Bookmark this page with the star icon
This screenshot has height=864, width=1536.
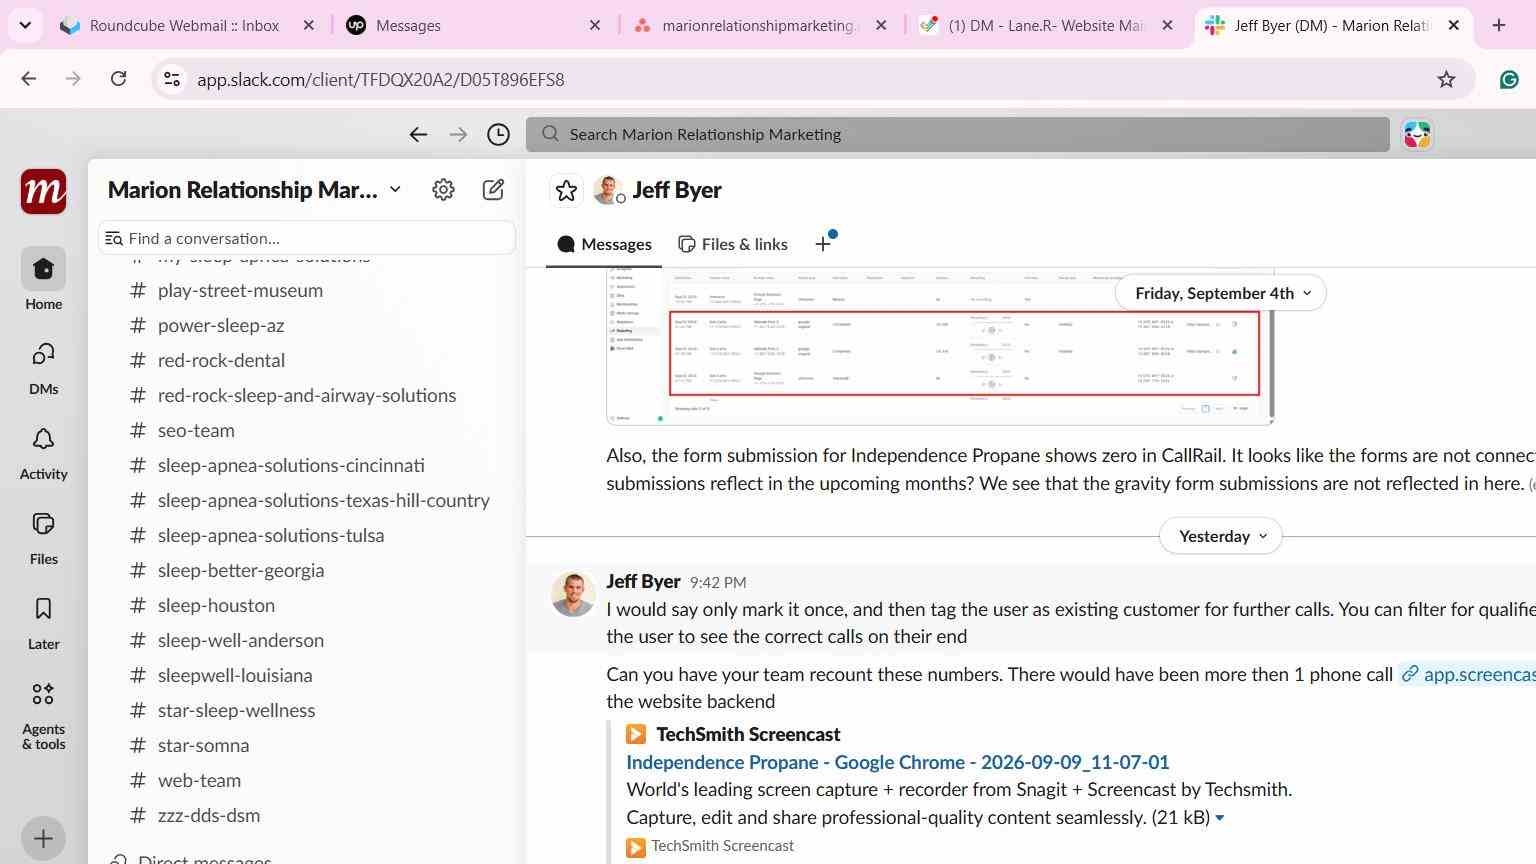pyautogui.click(x=1446, y=79)
